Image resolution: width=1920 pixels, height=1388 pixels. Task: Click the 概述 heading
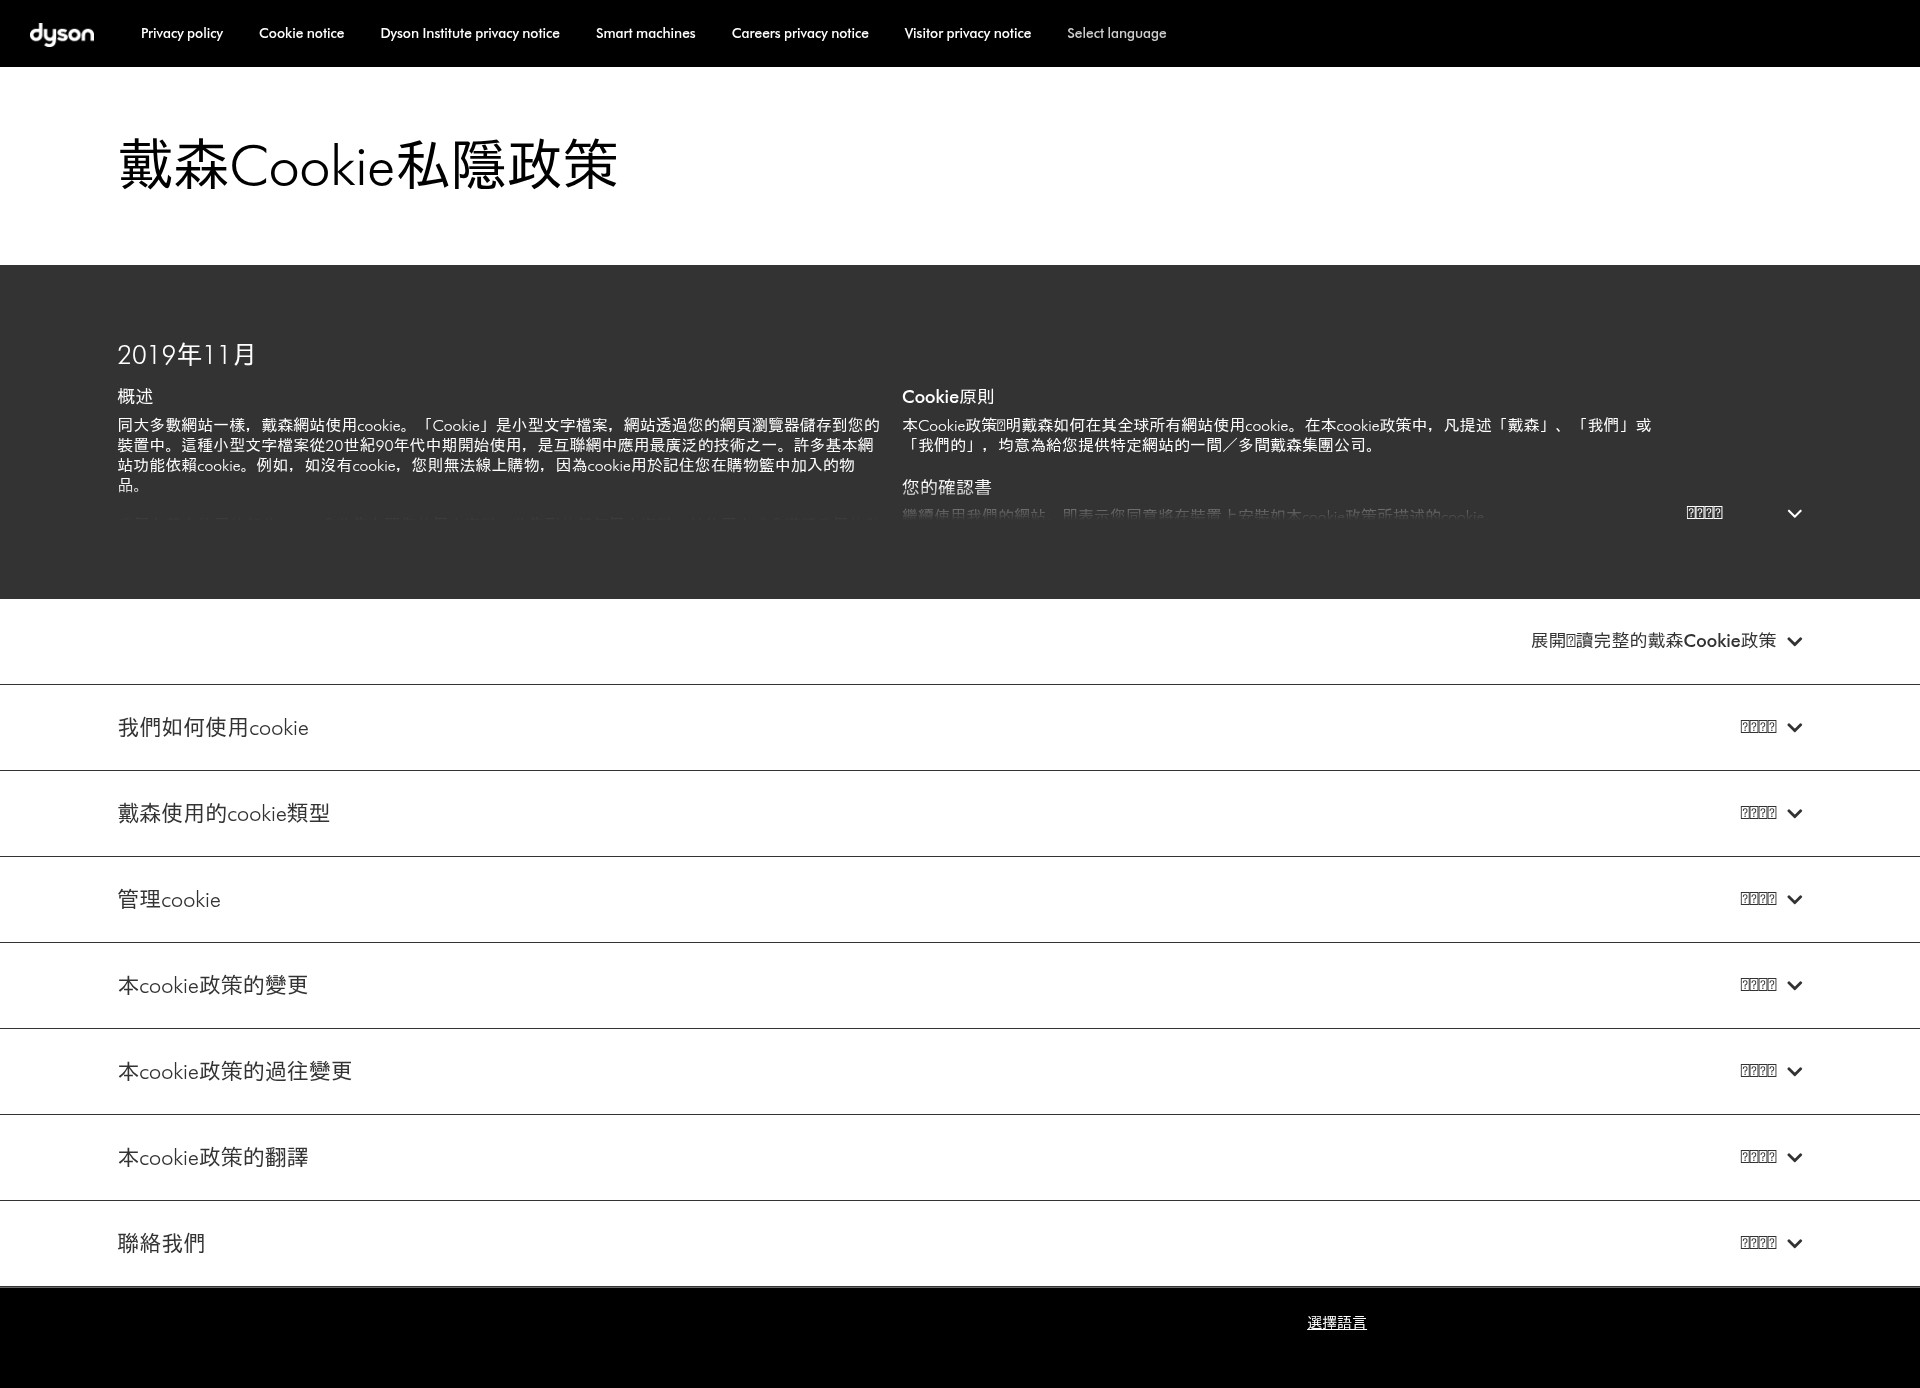(x=135, y=396)
